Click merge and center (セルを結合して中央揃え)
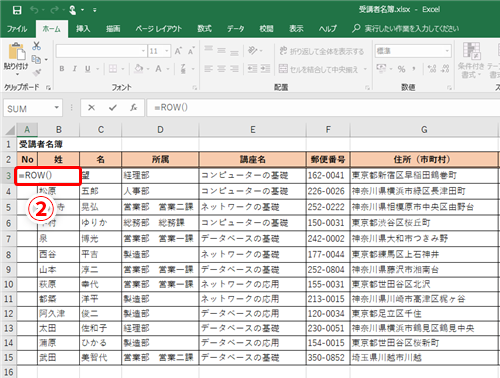The image size is (500, 378). (318, 69)
